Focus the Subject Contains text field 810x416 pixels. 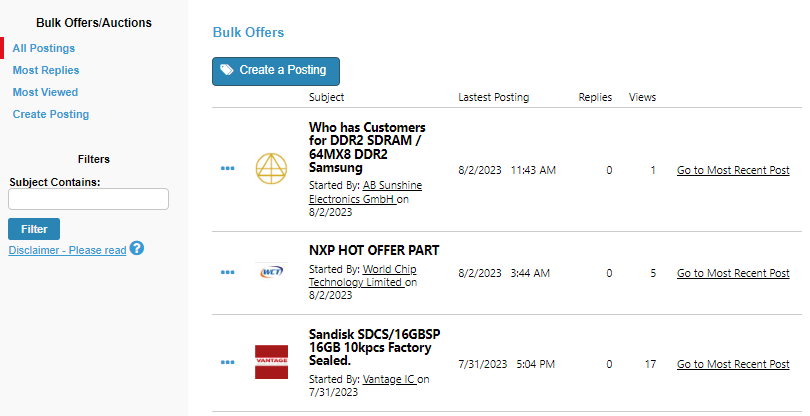click(88, 199)
